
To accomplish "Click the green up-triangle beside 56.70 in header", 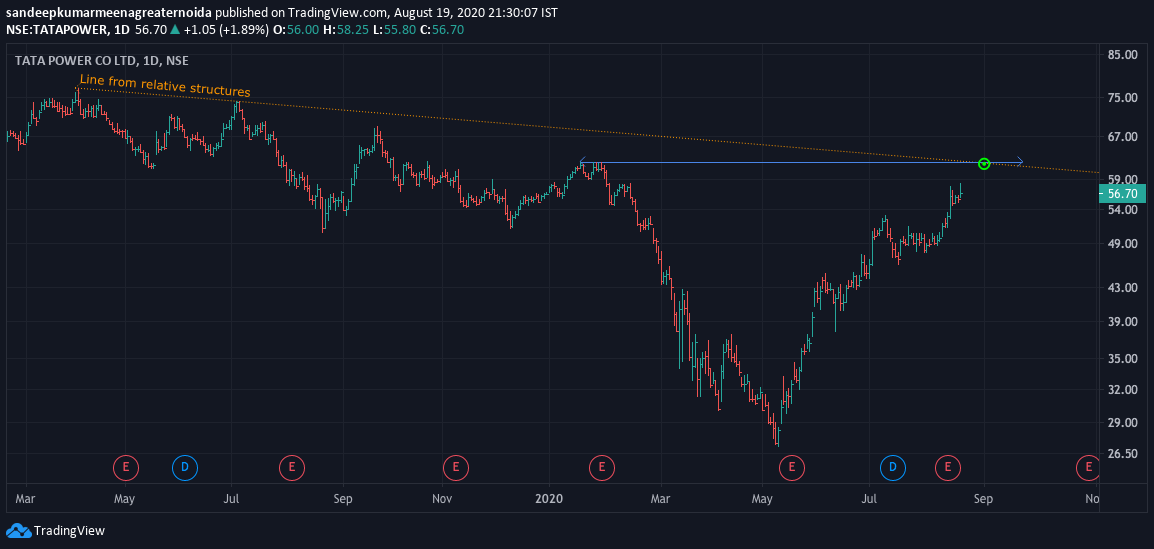I will tap(174, 29).
